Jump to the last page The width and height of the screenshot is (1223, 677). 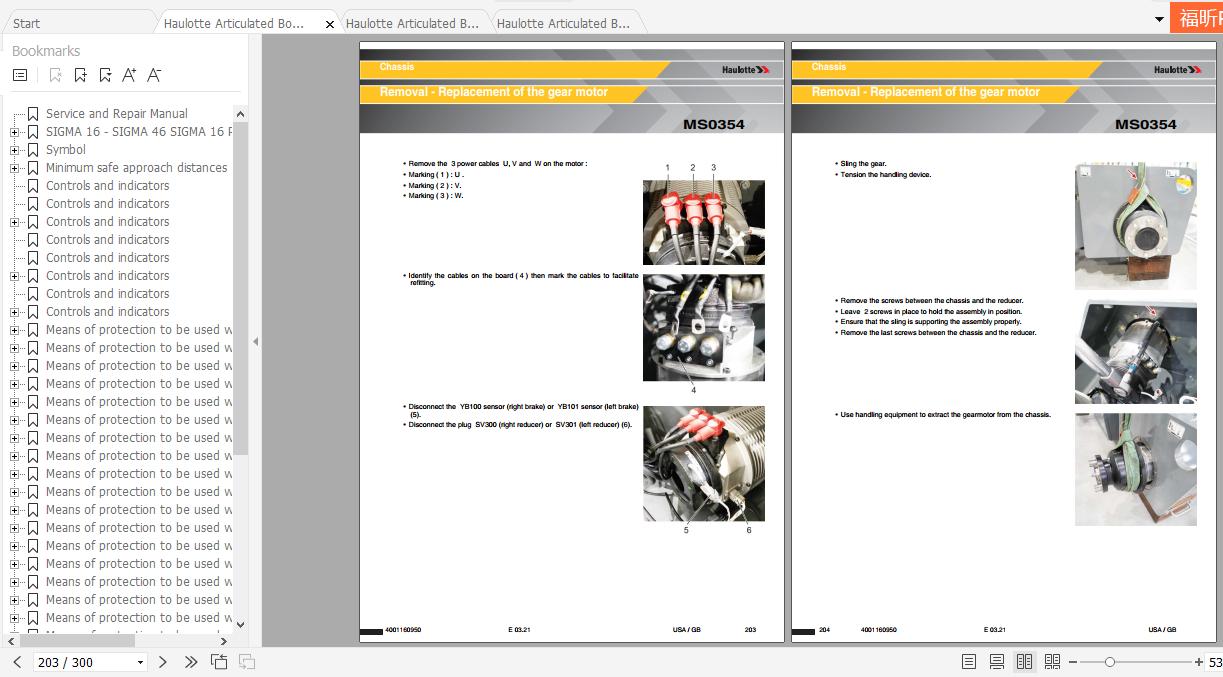(x=191, y=662)
